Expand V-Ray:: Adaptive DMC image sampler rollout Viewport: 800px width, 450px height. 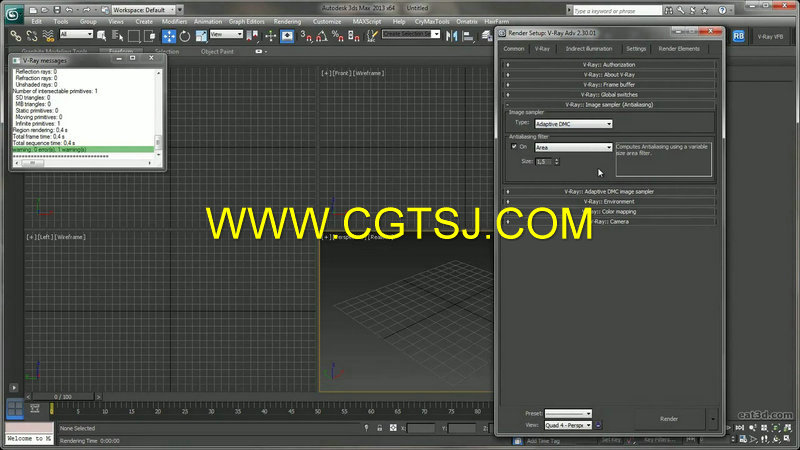[609, 192]
